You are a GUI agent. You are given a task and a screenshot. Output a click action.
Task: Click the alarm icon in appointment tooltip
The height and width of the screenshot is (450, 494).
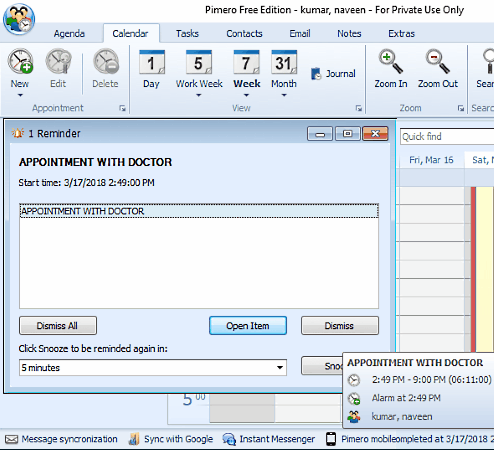(x=354, y=398)
